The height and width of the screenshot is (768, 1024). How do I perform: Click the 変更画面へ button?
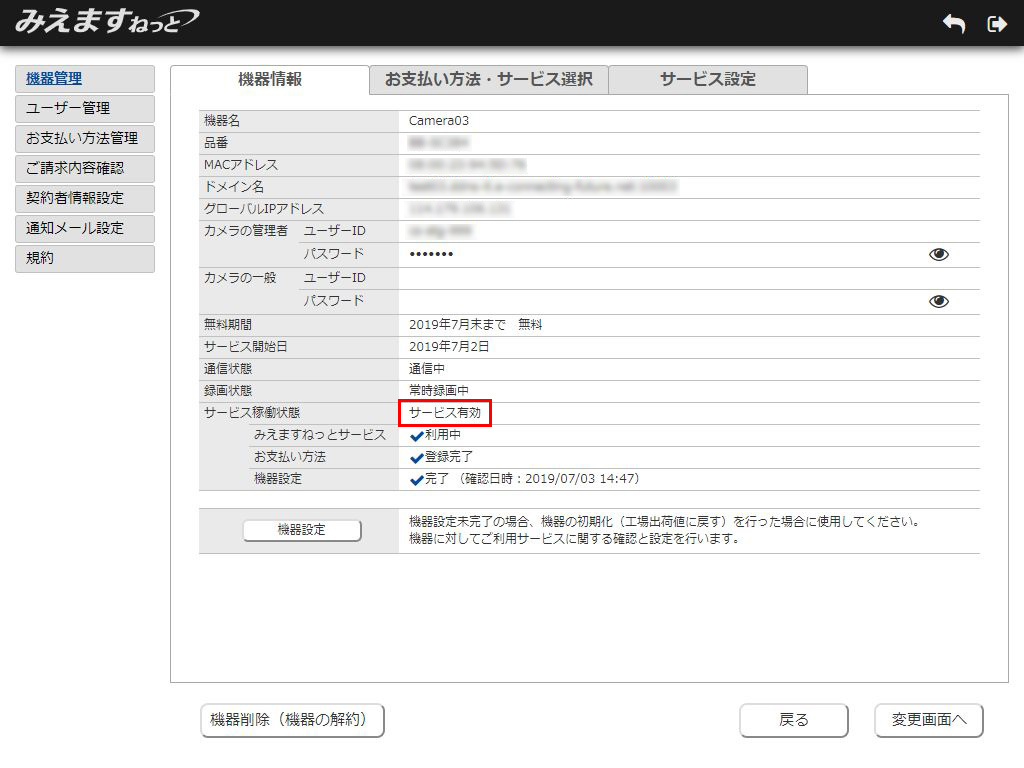coord(928,720)
